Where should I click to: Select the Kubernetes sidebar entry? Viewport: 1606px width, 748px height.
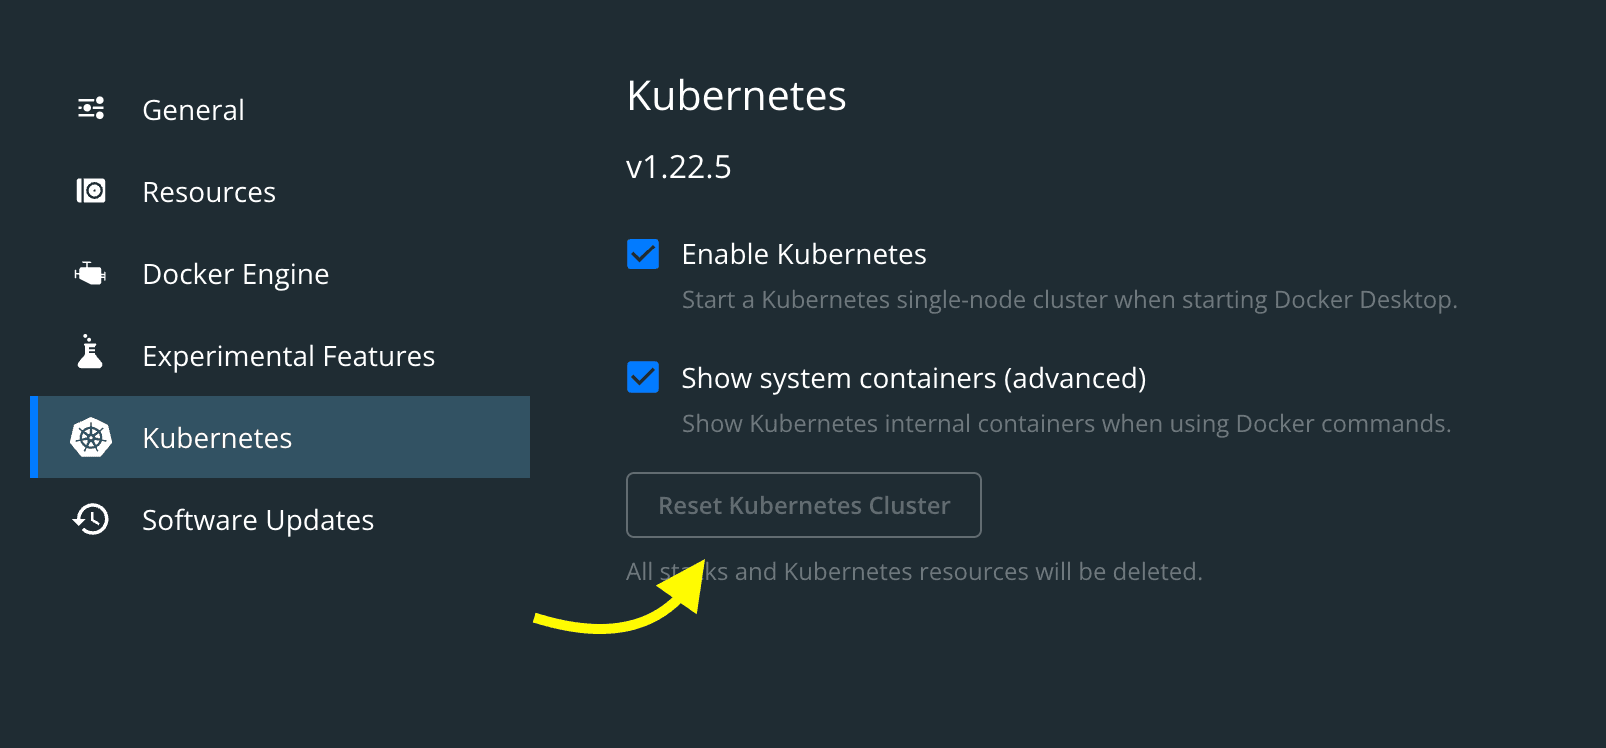(217, 437)
